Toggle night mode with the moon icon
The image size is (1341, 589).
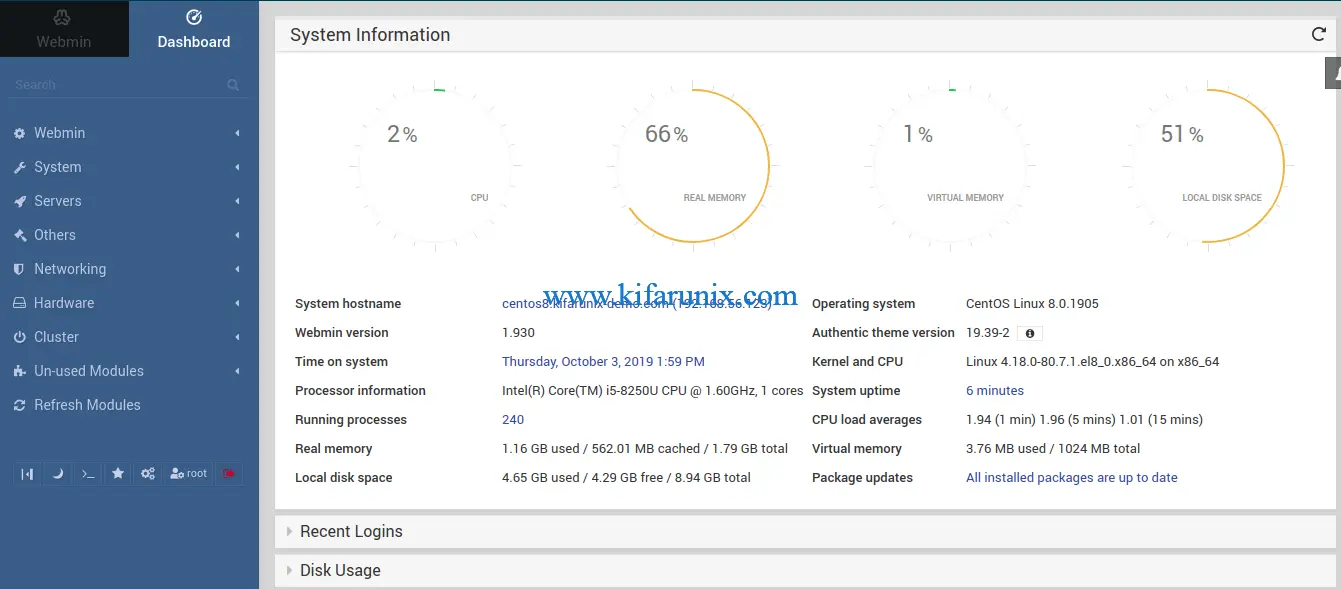coord(58,473)
